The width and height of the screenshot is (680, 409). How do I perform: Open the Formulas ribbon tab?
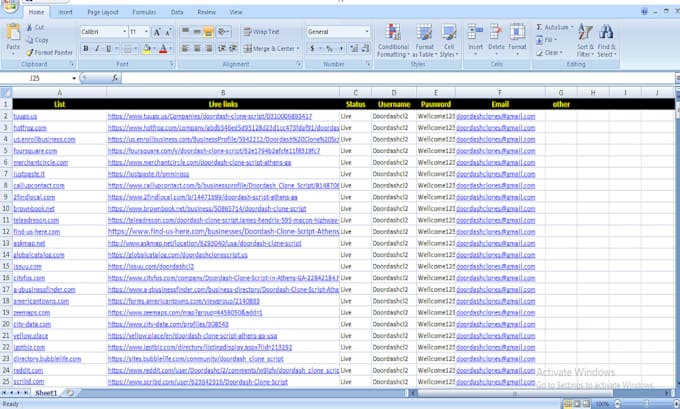(x=144, y=12)
